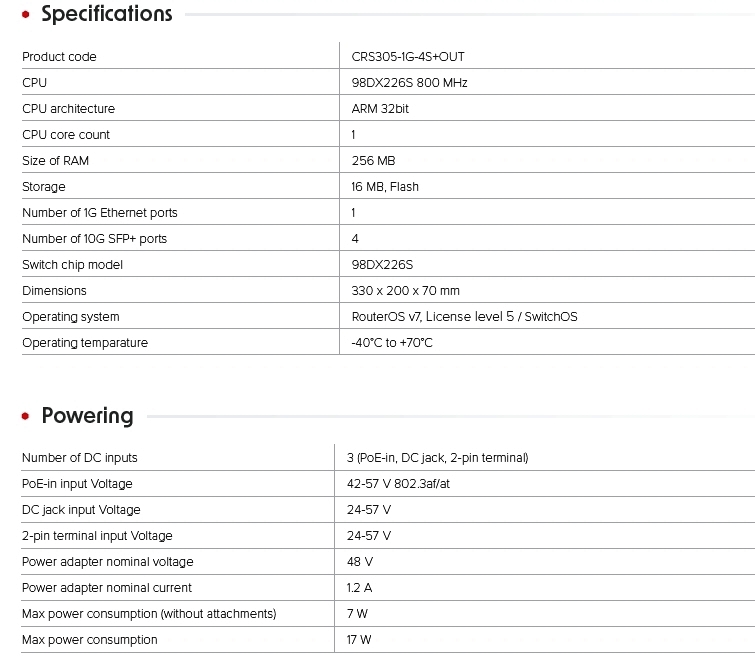Select the product code CRS305-1G-4S+OUT value

408,57
